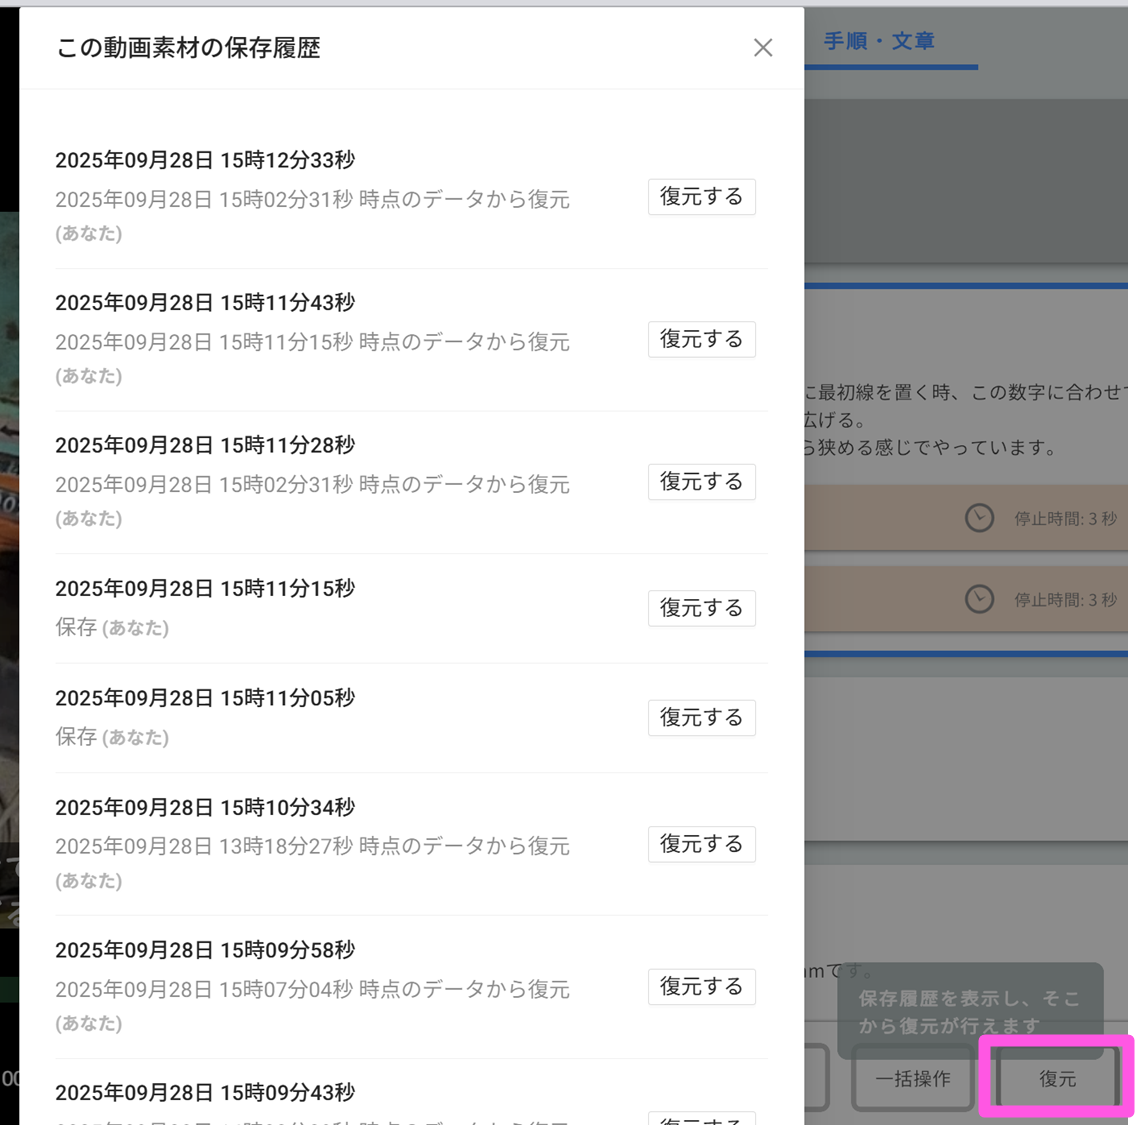Close the save history dialog
The width and height of the screenshot is (1135, 1125).
763,48
